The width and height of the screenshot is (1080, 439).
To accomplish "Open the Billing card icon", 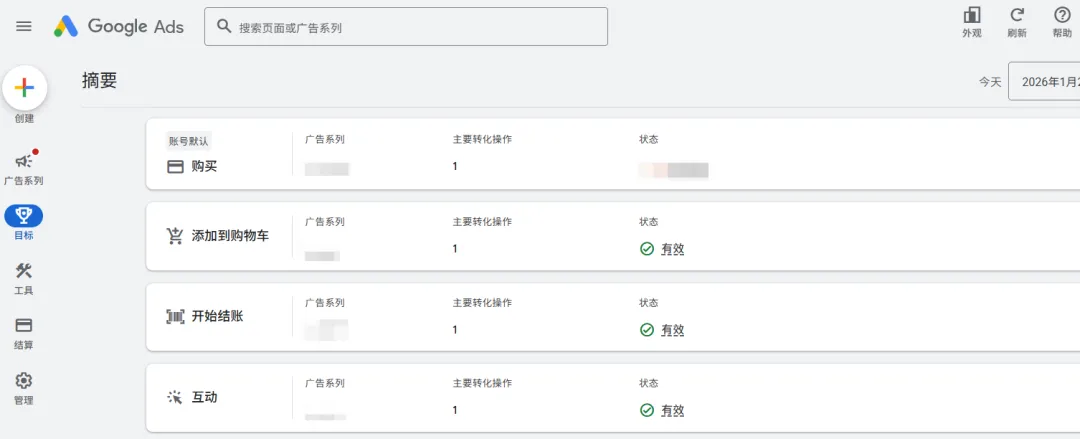I will coord(24,326).
